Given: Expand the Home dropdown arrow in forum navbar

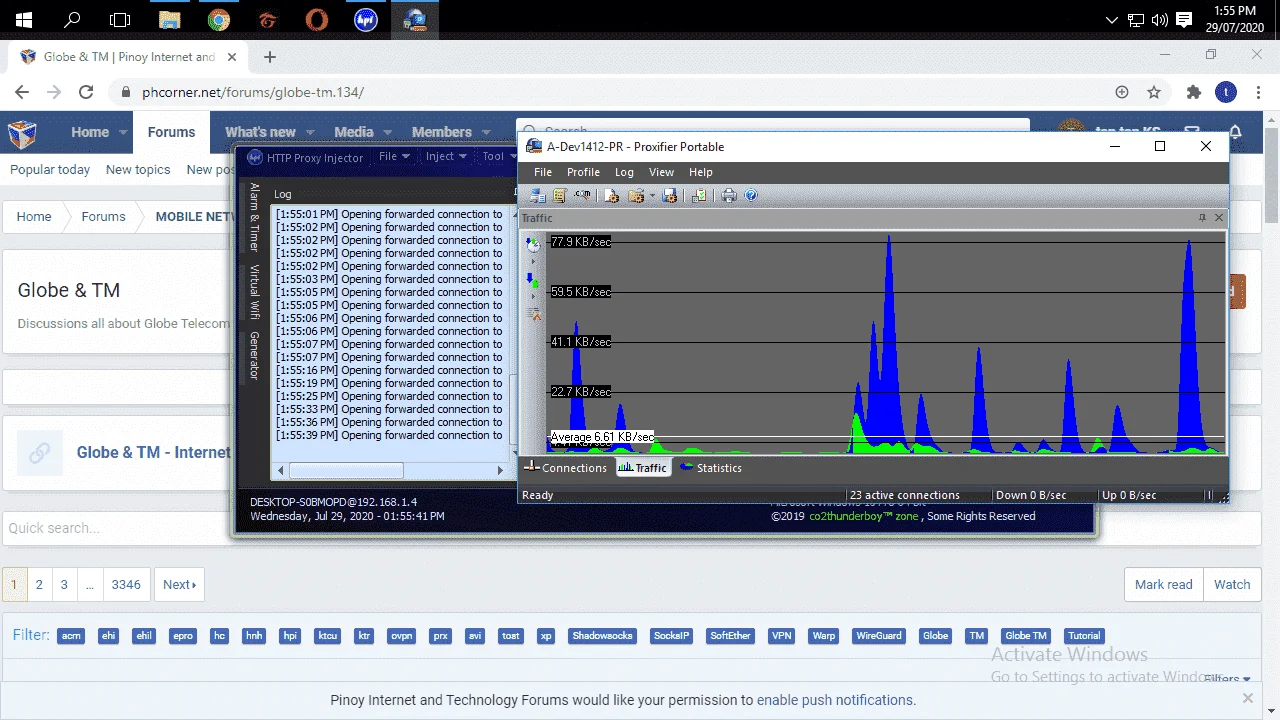Looking at the screenshot, I should pos(124,132).
